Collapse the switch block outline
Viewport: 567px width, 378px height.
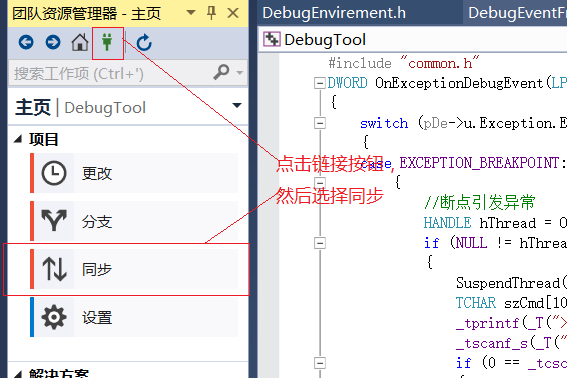[x=320, y=123]
